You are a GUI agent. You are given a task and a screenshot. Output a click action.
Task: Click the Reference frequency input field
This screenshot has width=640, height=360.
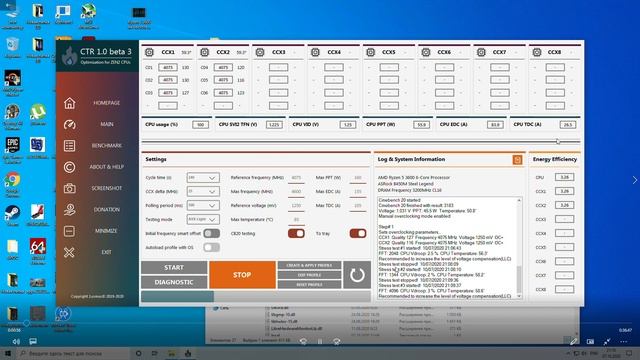tap(296, 178)
